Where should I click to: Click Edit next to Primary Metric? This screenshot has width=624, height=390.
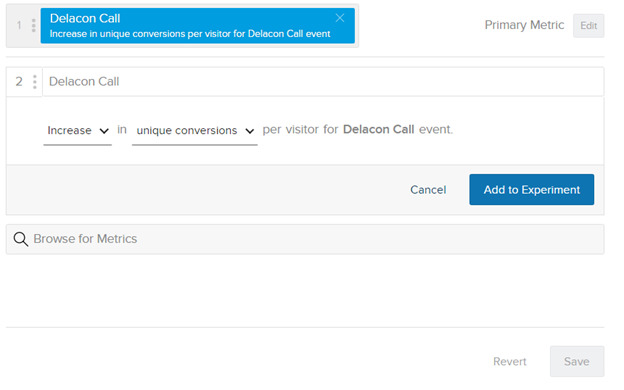pyautogui.click(x=588, y=26)
